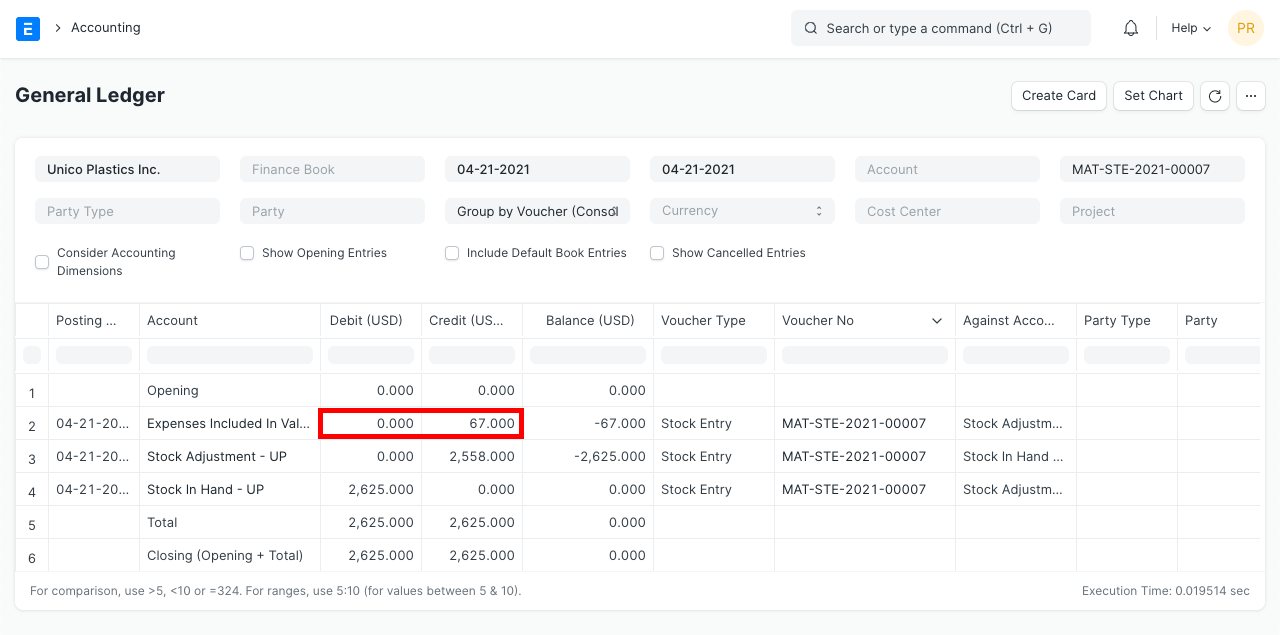Click the Unico Plastics Inc. company filter
1280x635 pixels.
[127, 168]
